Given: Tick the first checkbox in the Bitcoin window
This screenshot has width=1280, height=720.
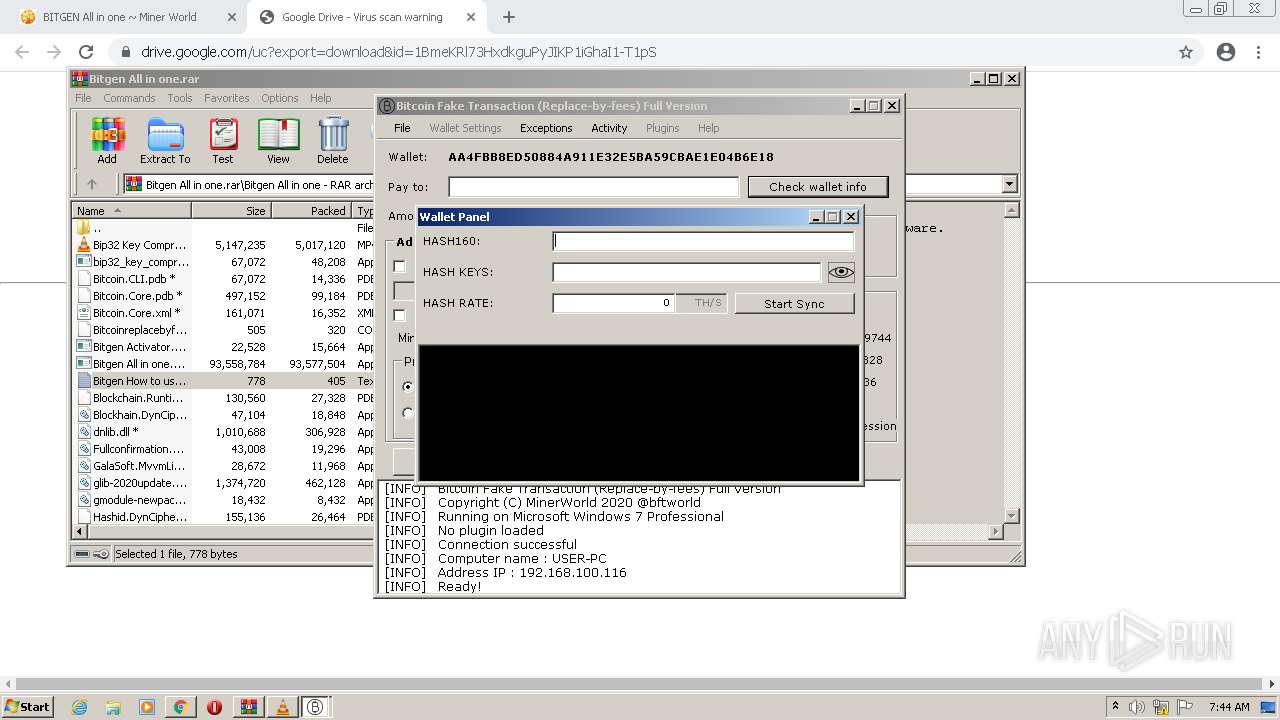Looking at the screenshot, I should 399,266.
